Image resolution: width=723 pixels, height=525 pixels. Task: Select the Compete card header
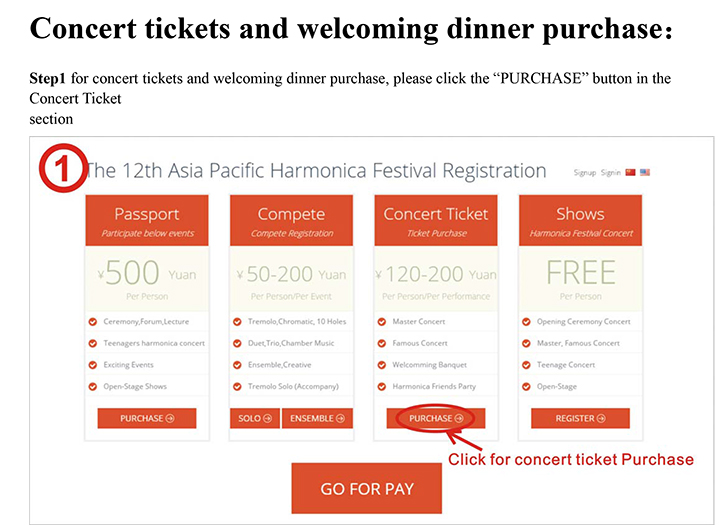pos(291,220)
